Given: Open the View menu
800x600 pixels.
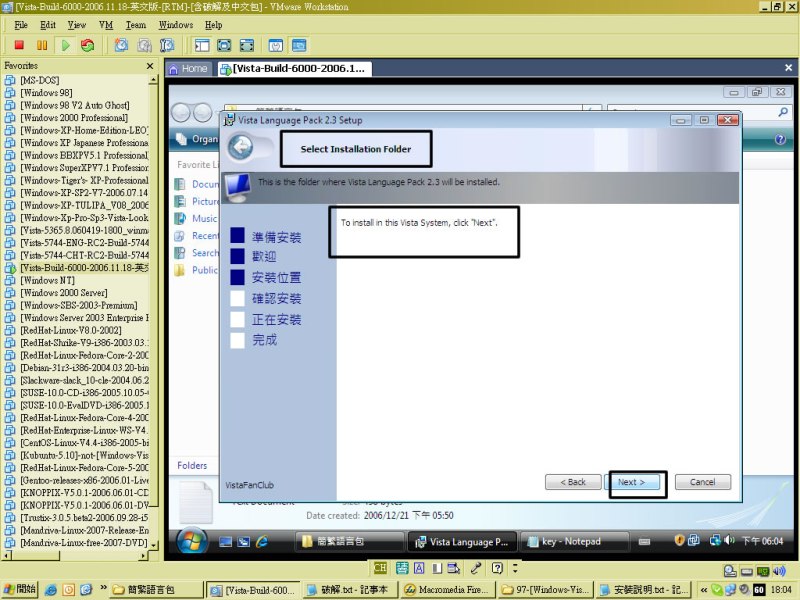Looking at the screenshot, I should pyautogui.click(x=77, y=25).
